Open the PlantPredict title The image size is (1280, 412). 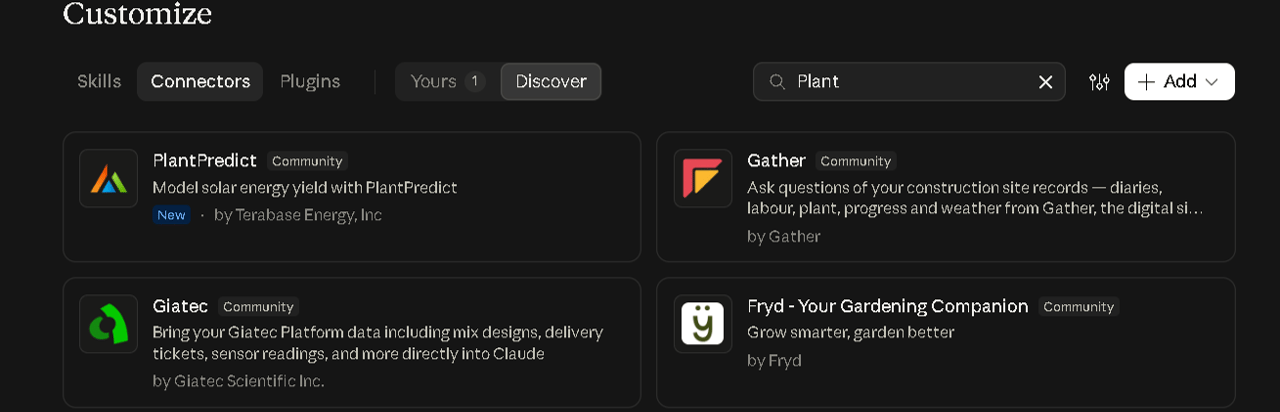205,160
